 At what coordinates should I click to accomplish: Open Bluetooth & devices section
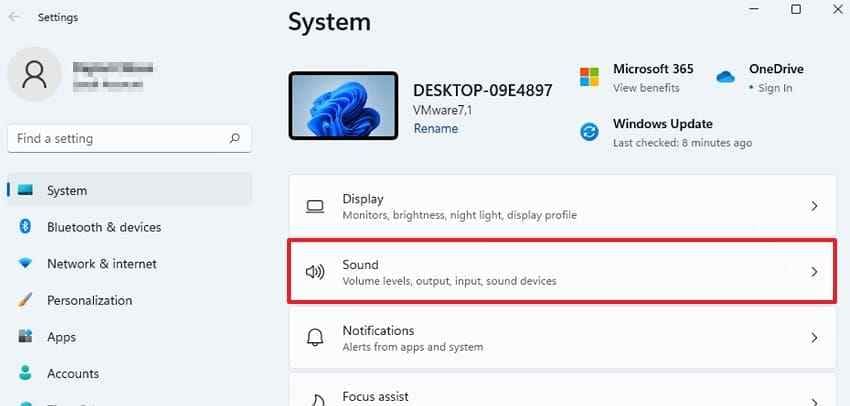129,227
